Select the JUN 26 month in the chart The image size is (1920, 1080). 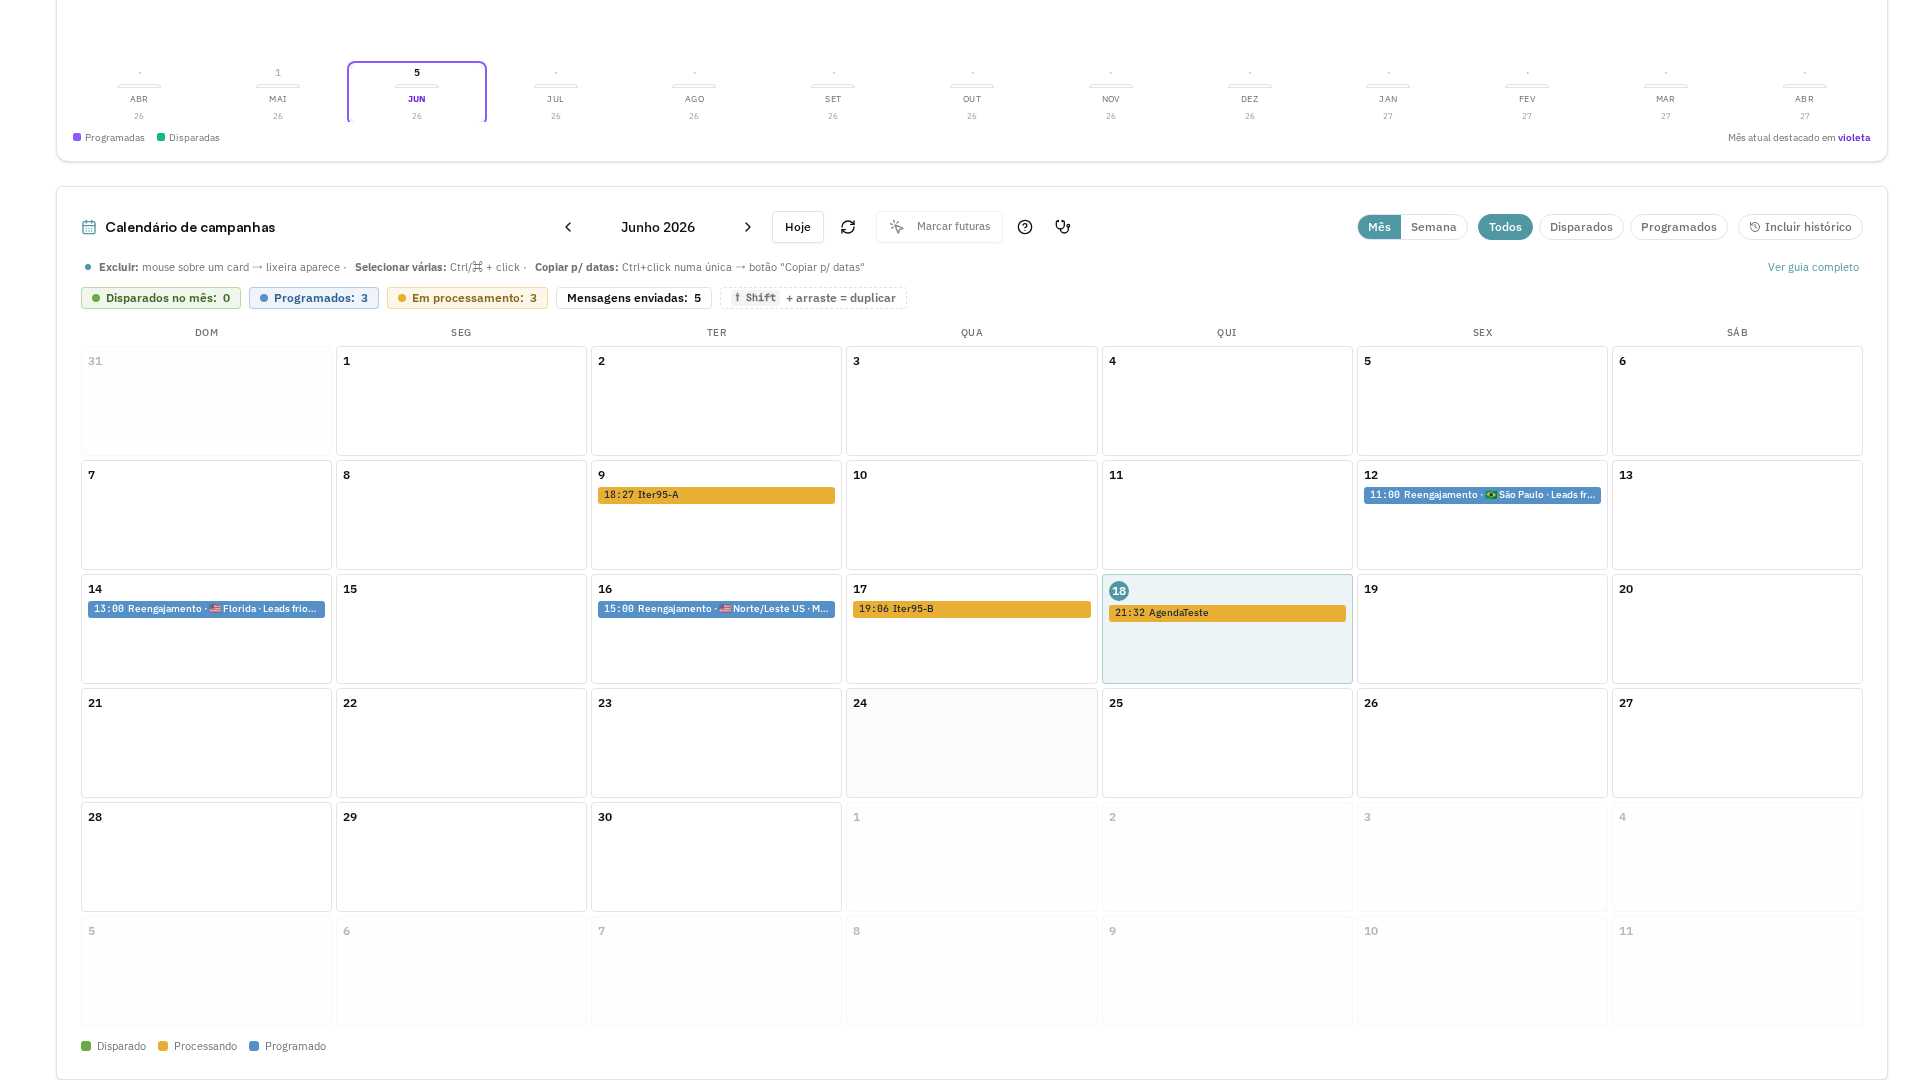click(417, 93)
